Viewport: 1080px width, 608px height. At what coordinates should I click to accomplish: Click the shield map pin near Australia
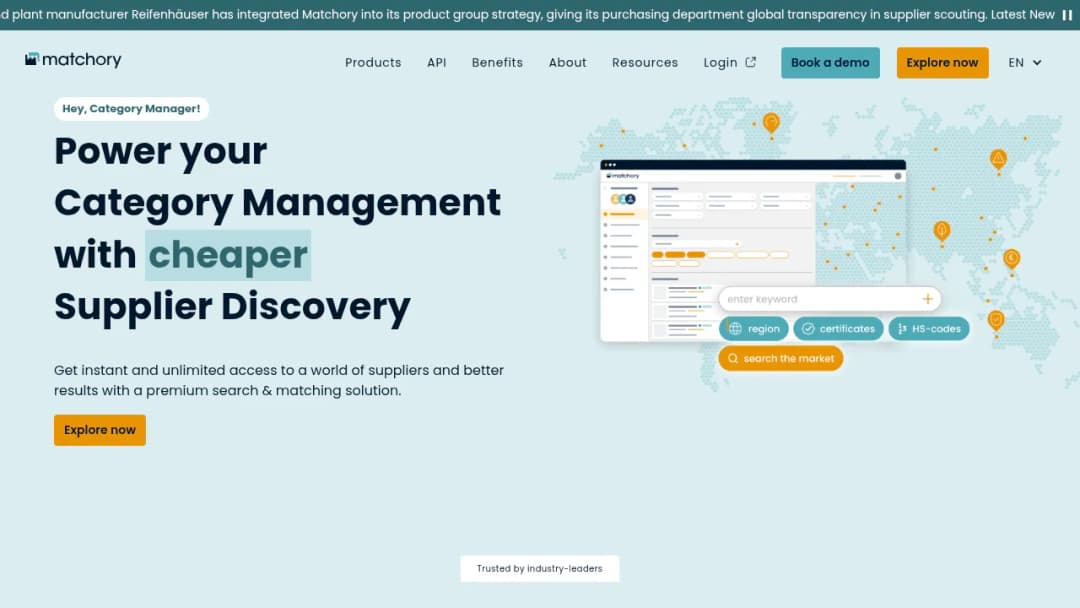point(996,320)
